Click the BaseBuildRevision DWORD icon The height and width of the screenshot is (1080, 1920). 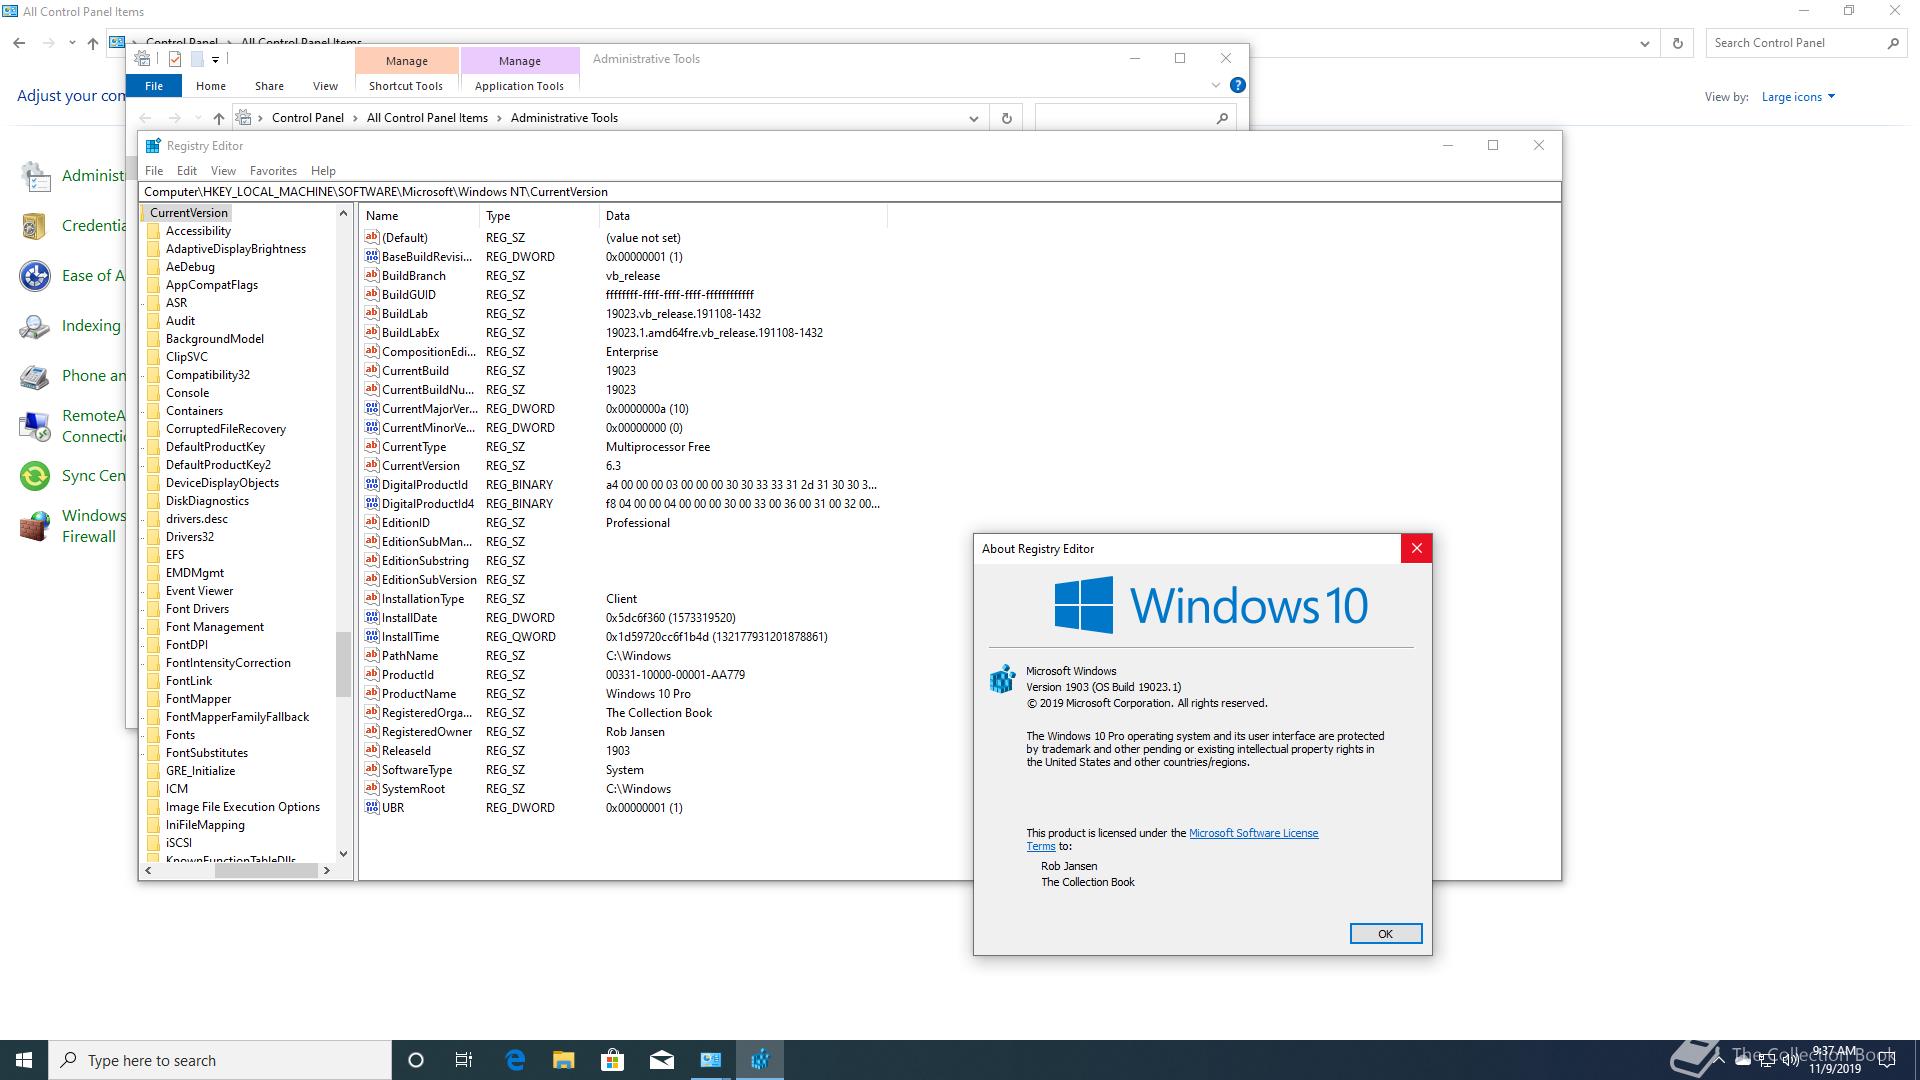click(x=372, y=256)
